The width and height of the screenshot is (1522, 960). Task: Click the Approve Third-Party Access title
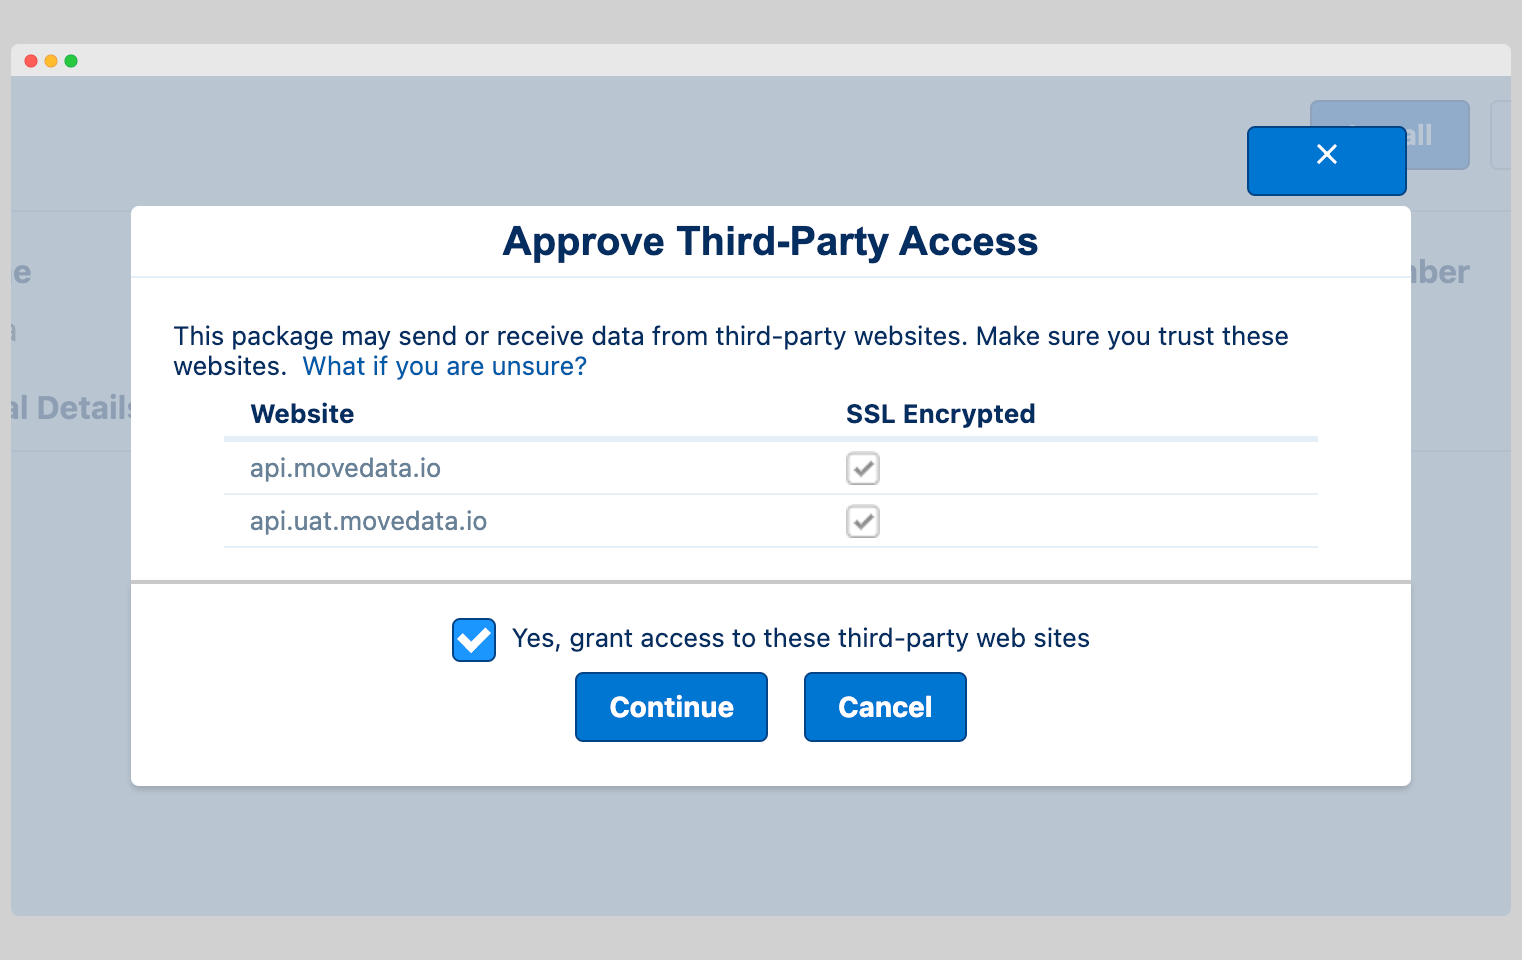770,242
